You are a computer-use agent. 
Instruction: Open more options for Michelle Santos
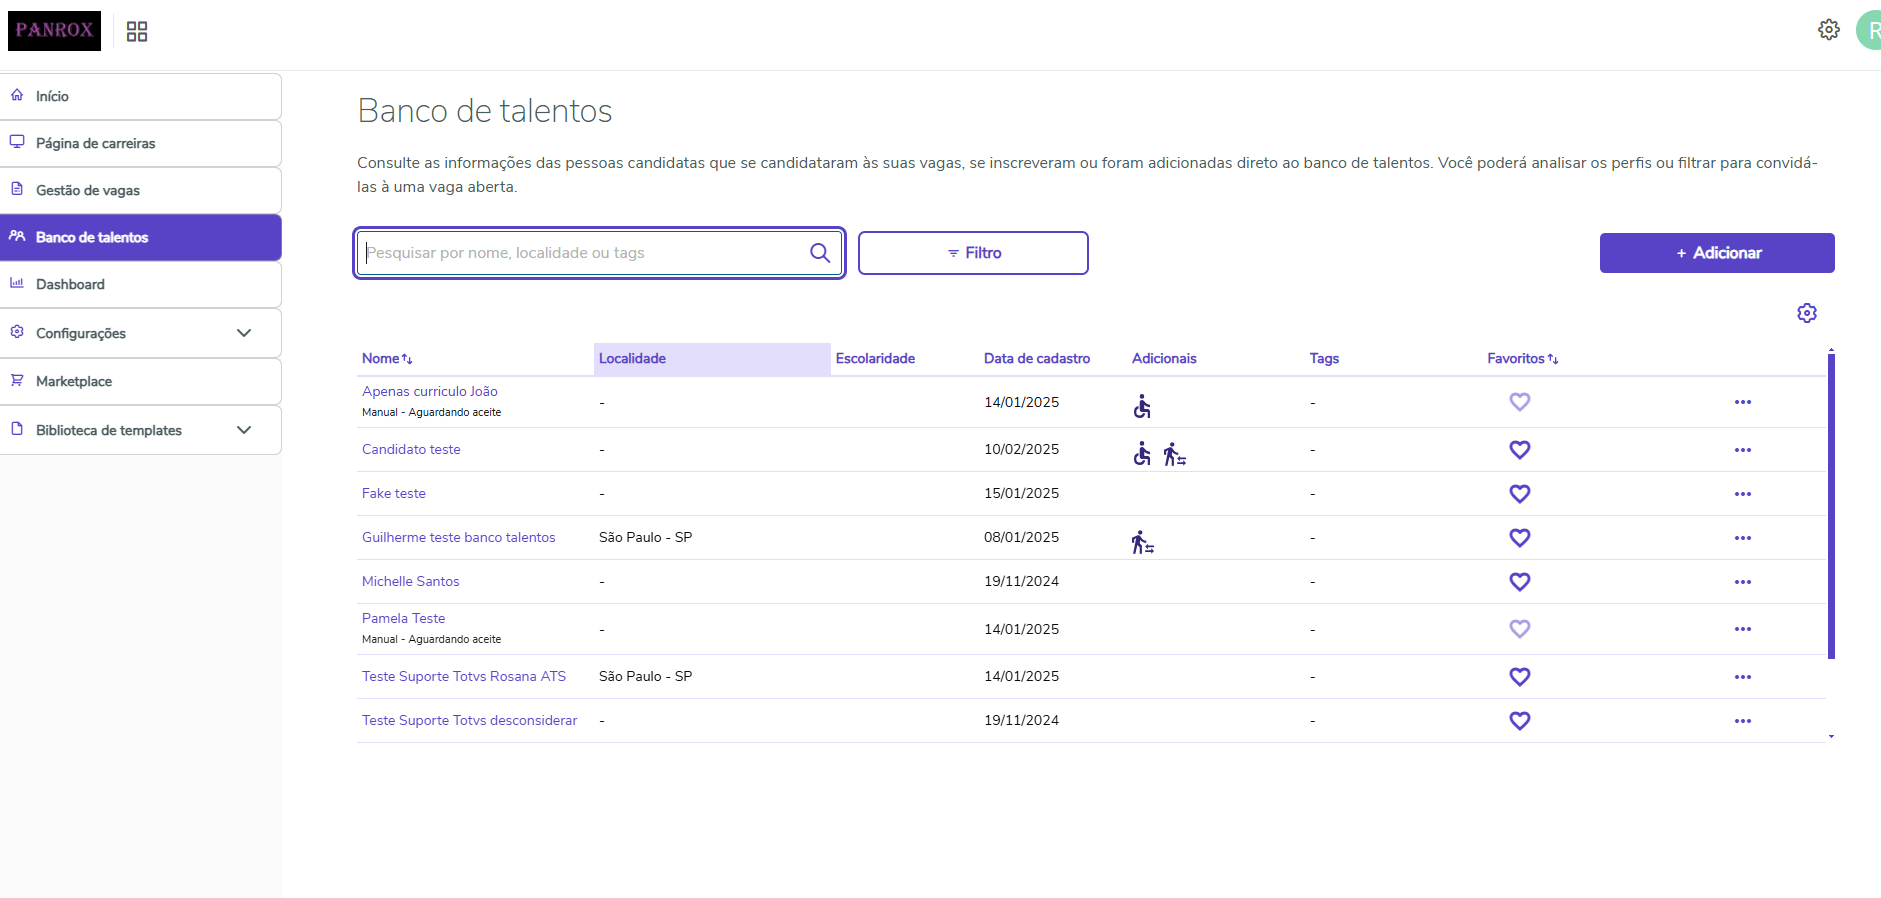(1743, 582)
